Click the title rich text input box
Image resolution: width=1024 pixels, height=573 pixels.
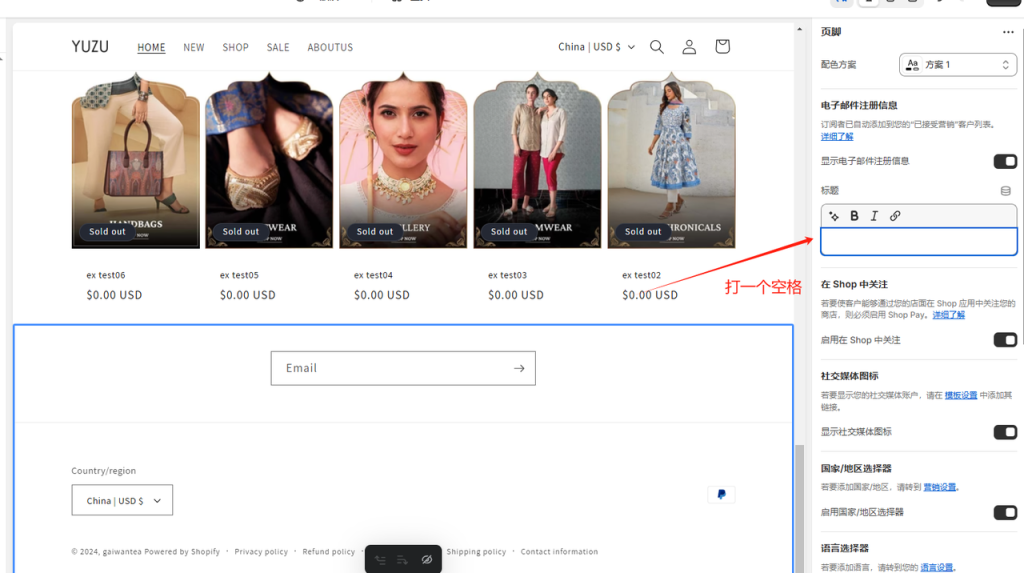coord(919,241)
